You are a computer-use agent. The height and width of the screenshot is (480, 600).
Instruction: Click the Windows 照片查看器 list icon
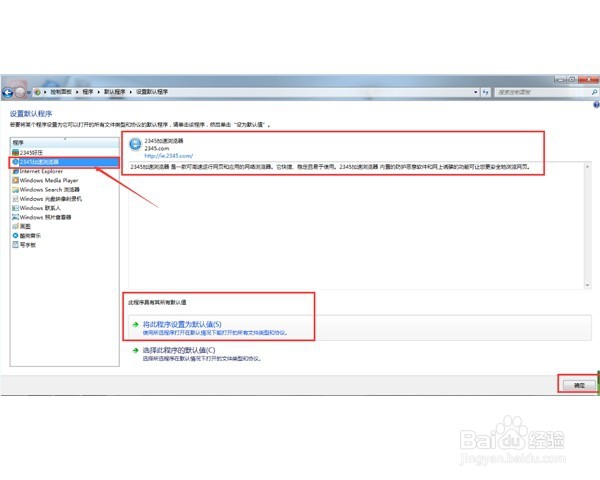[x=15, y=217]
